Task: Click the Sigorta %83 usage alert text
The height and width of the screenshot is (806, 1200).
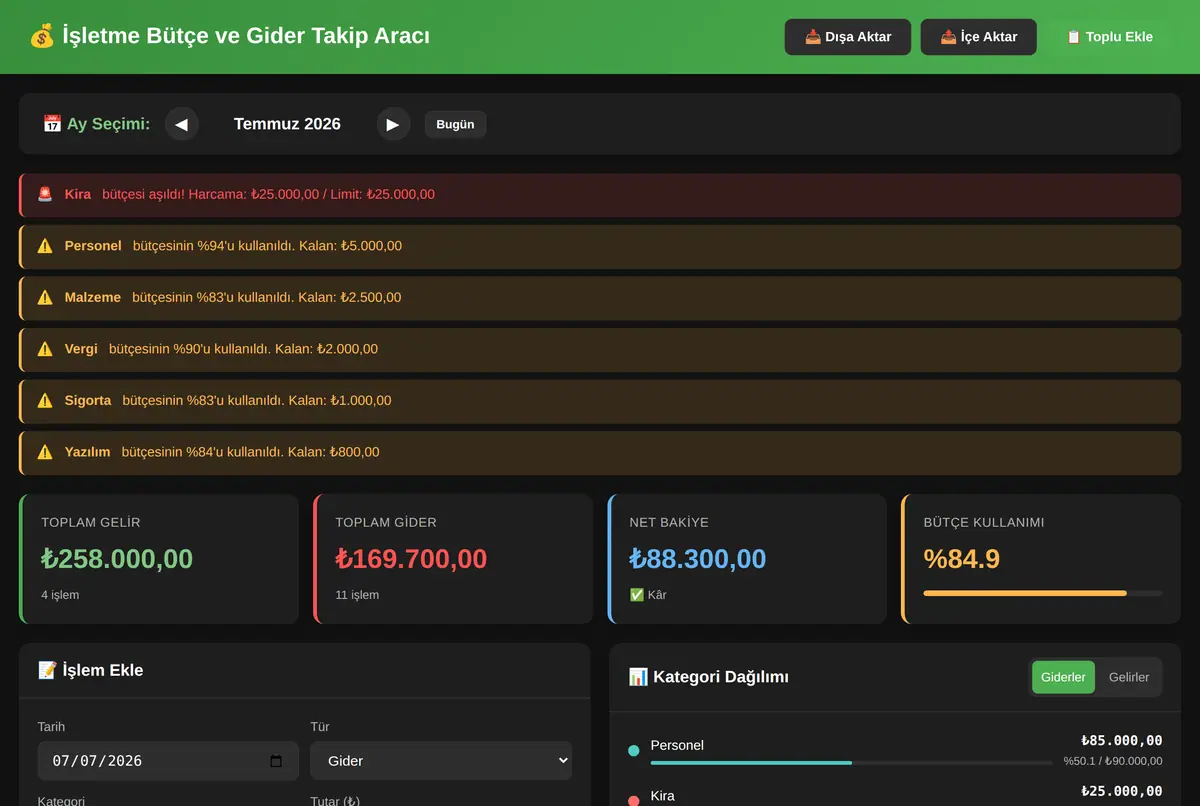Action: [257, 400]
